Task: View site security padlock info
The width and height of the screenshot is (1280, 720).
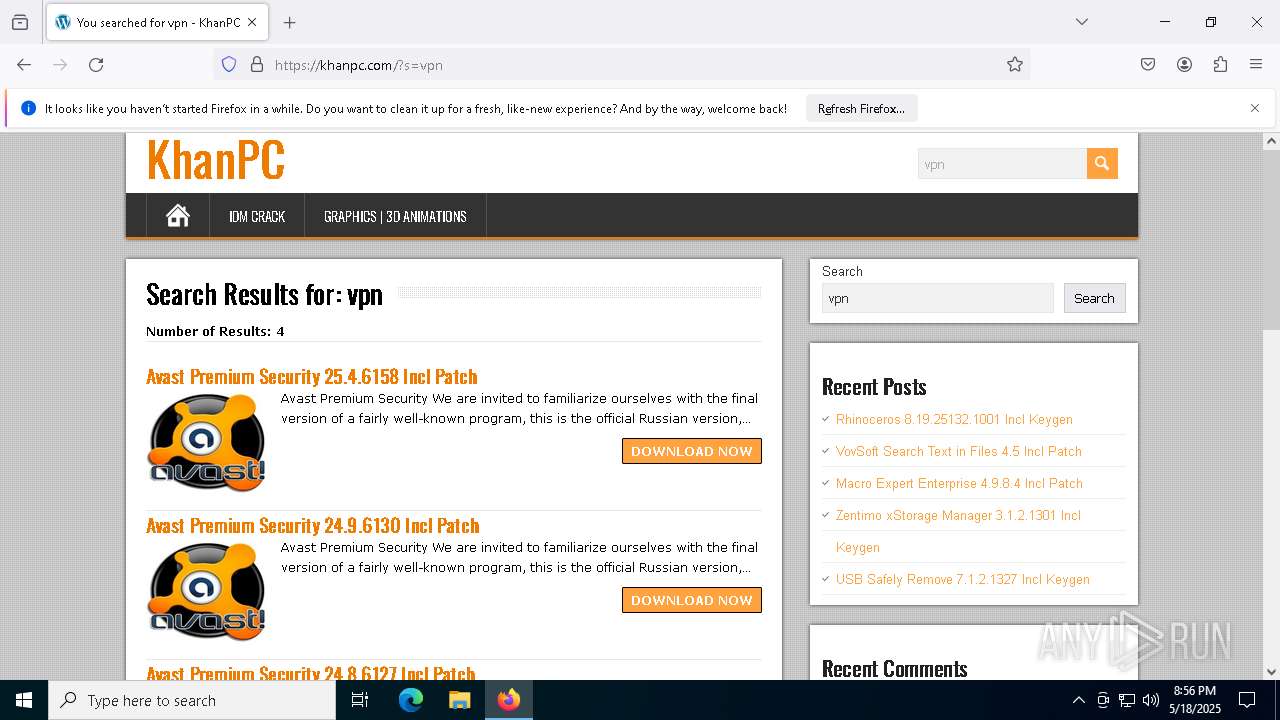Action: [257, 65]
